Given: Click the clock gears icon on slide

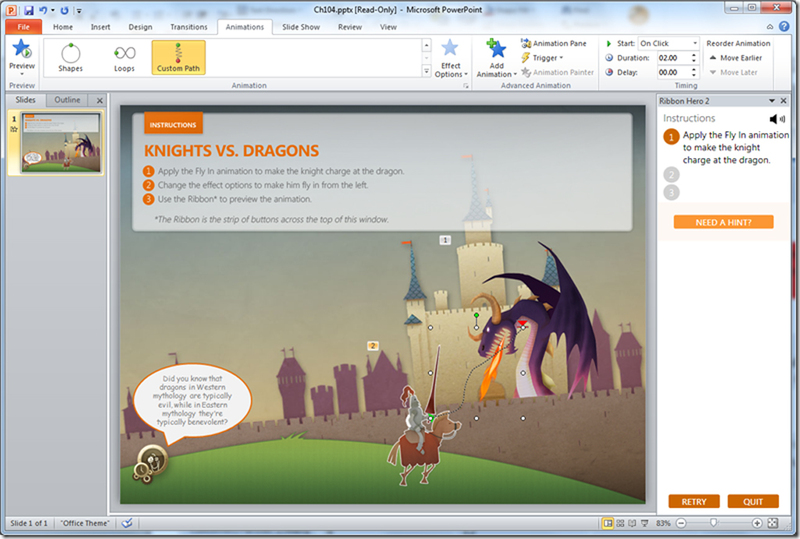Looking at the screenshot, I should point(149,463).
